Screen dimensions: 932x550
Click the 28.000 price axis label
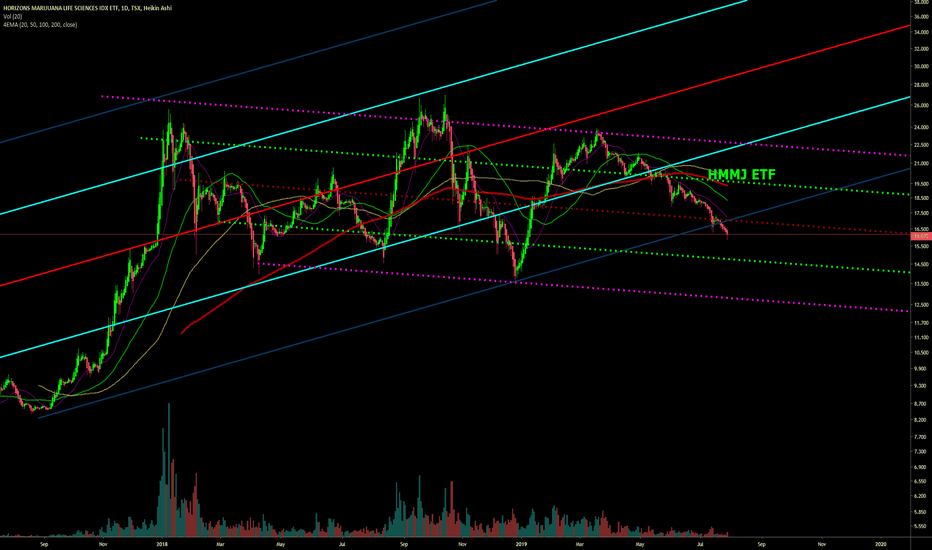click(921, 85)
